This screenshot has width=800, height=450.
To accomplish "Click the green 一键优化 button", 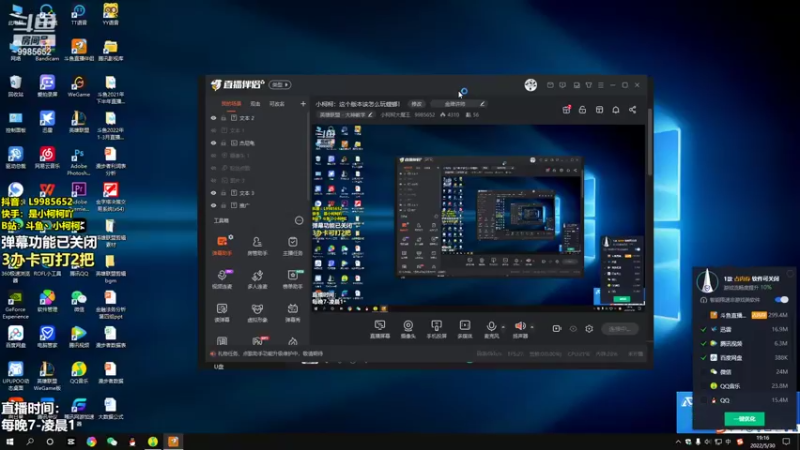I will point(744,419).
